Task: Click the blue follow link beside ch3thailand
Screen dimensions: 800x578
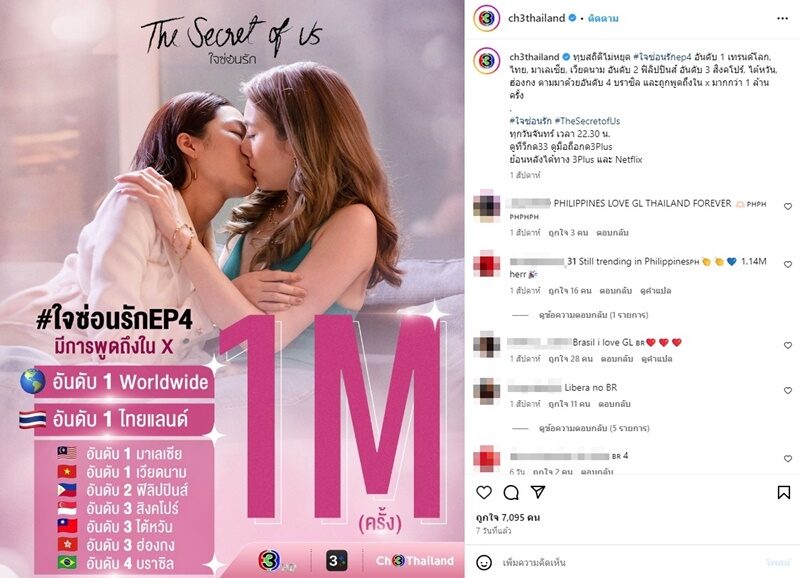Action: click(603, 18)
